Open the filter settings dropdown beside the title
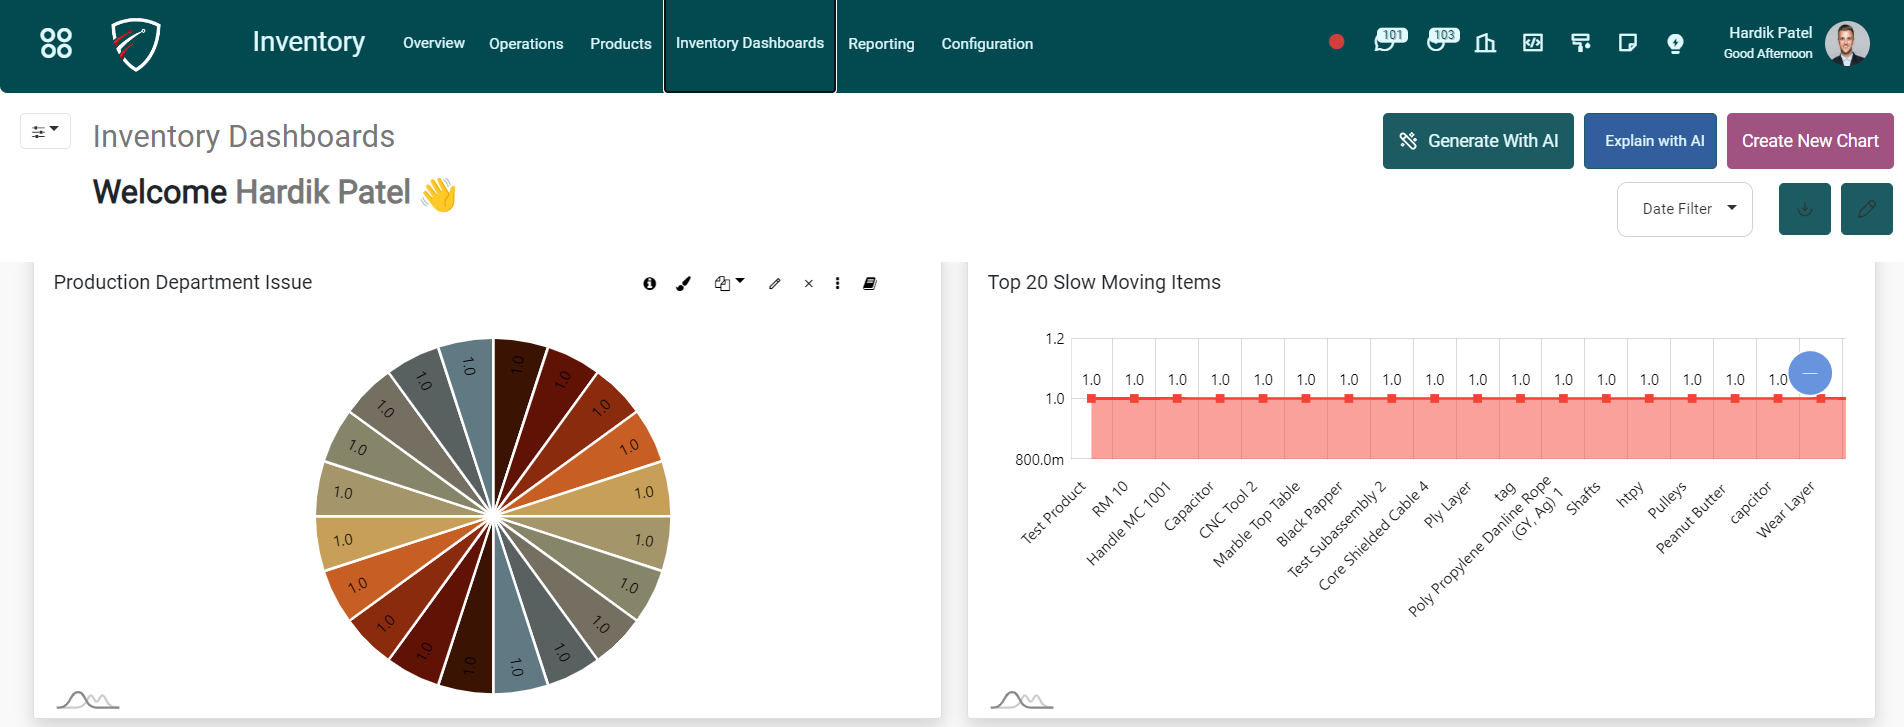 click(45, 131)
